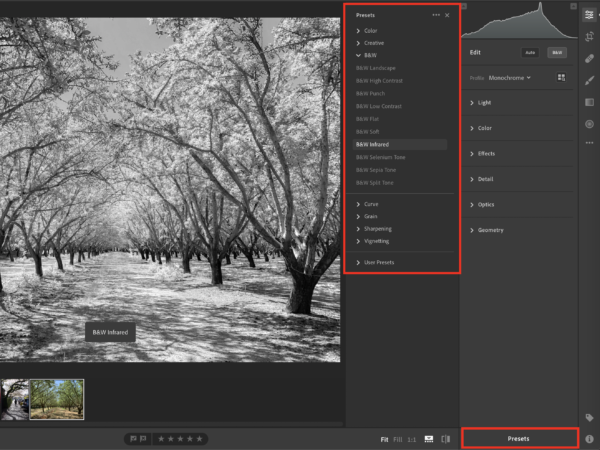The height and width of the screenshot is (450, 600).
Task: Select the Brush adjustment tool
Action: click(589, 80)
